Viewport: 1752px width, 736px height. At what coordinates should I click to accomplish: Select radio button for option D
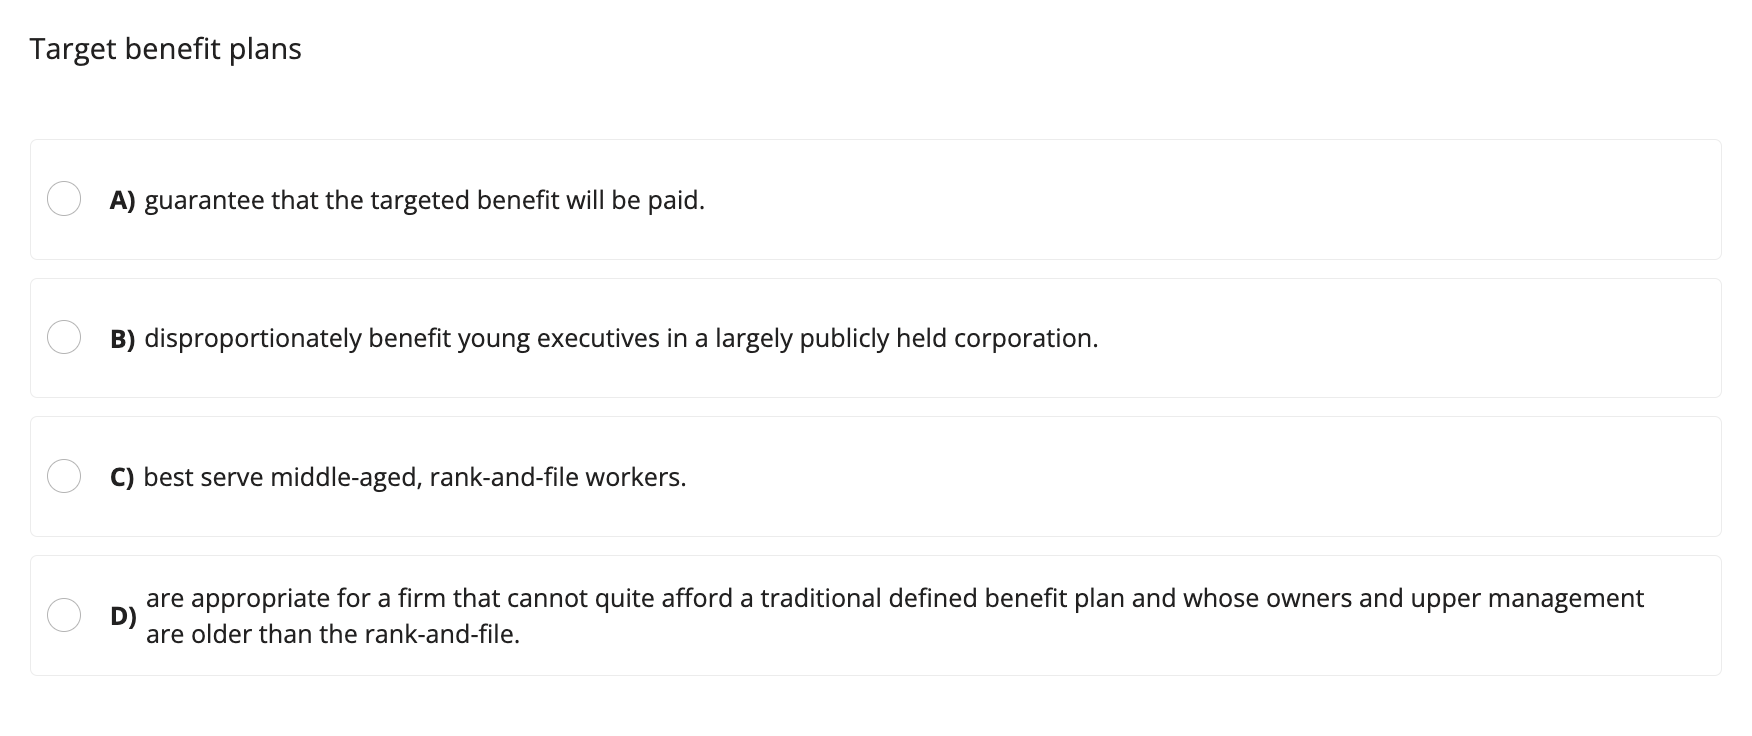(64, 616)
